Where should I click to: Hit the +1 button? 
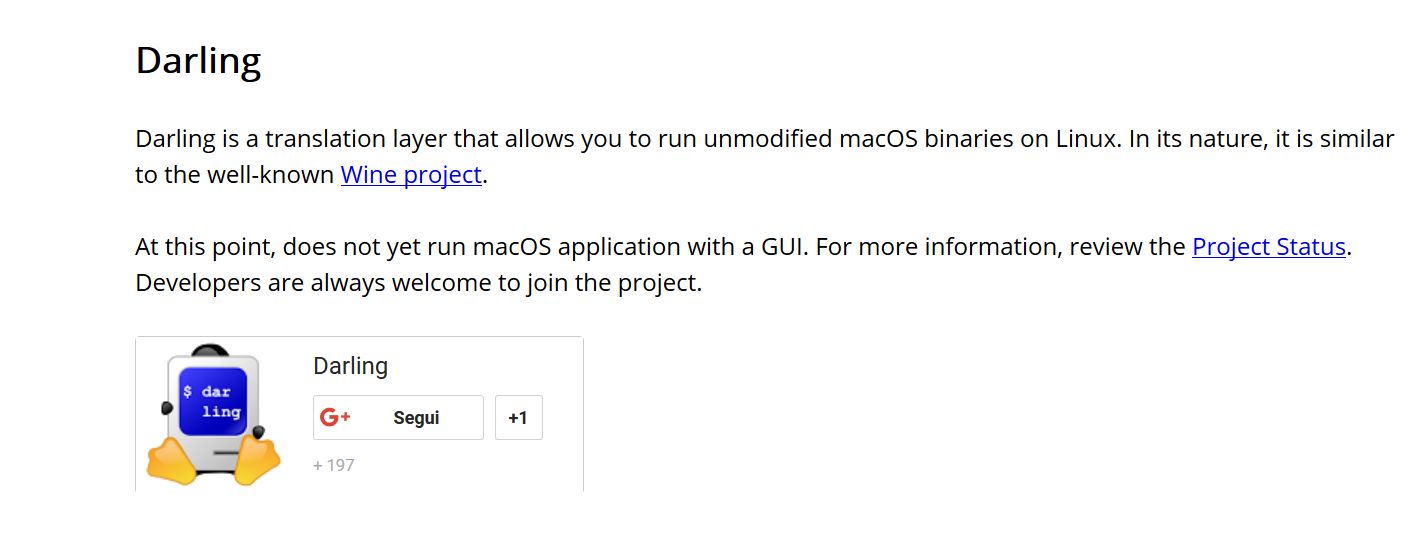pyautogui.click(x=518, y=418)
